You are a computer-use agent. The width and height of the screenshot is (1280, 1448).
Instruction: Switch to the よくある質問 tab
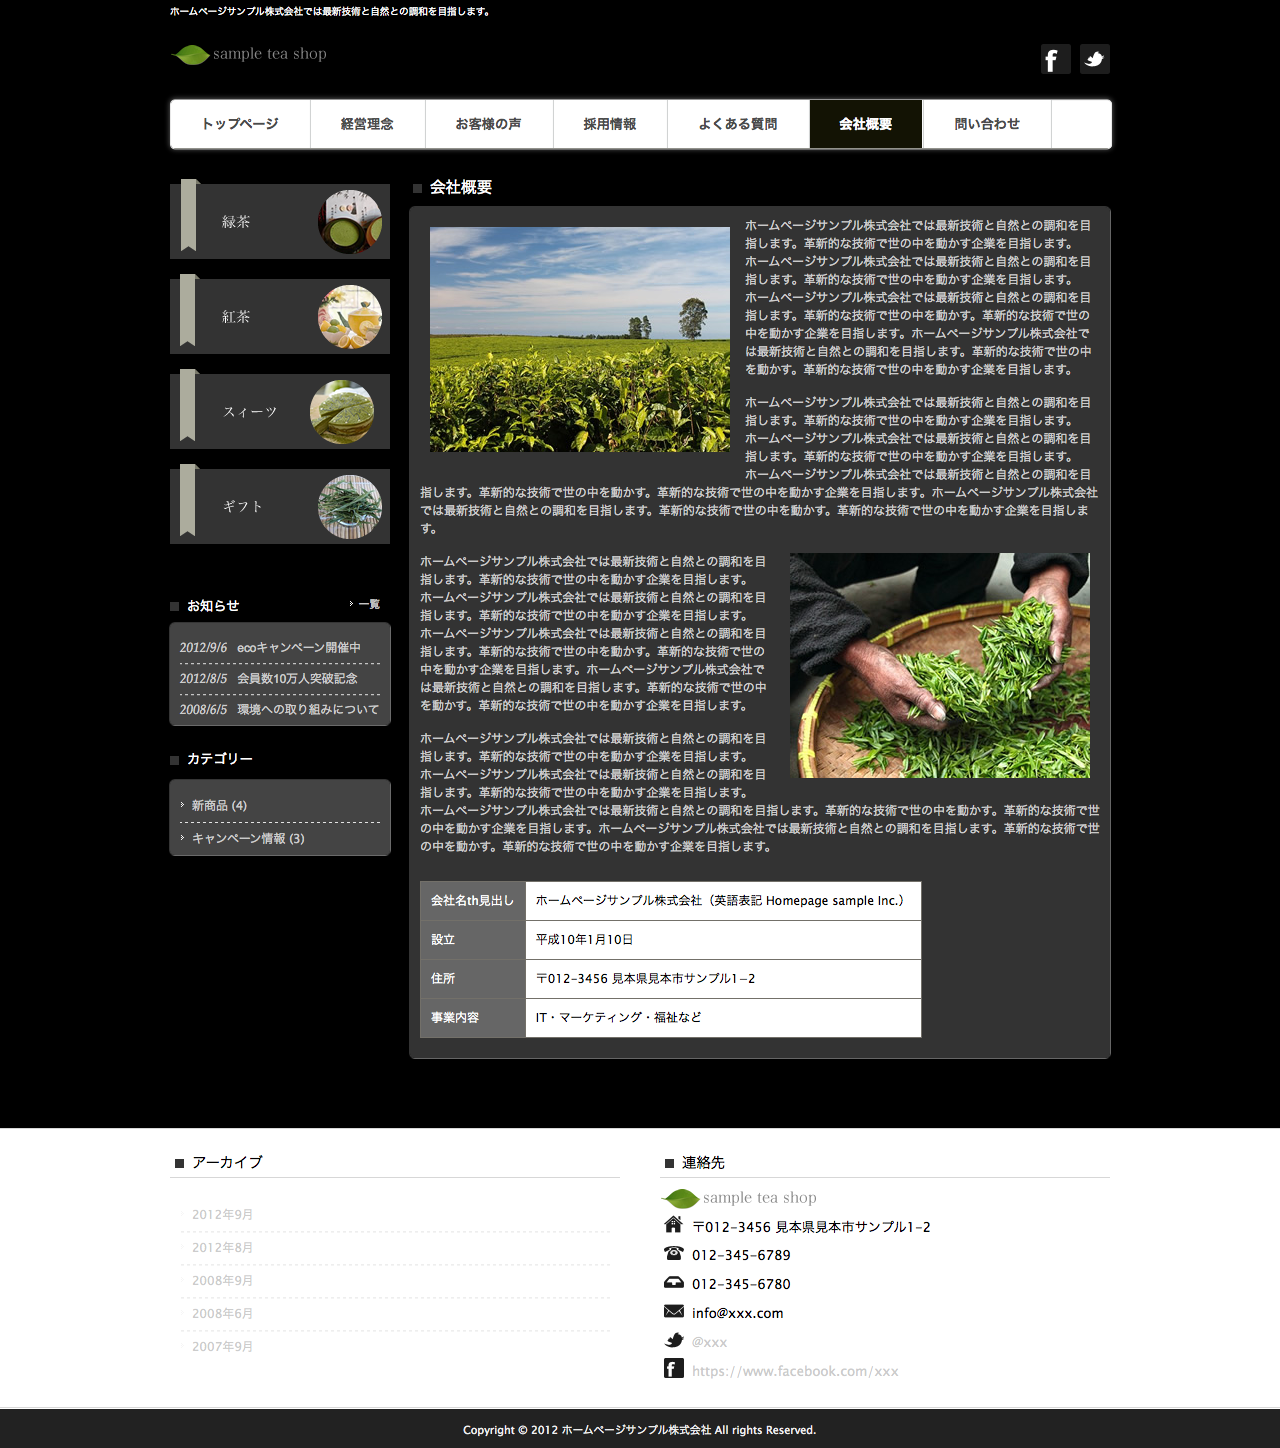pyautogui.click(x=738, y=124)
